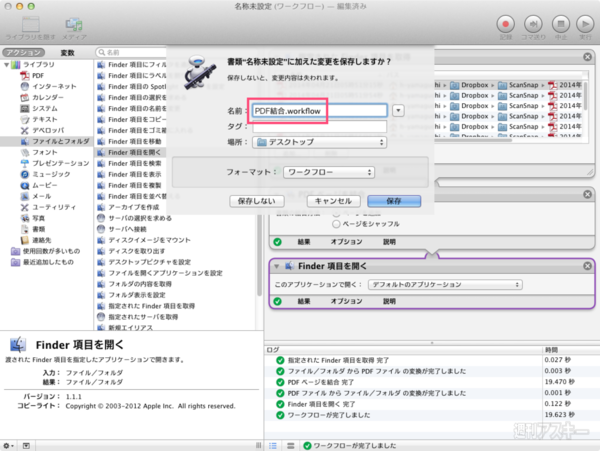Select the PDF library category
600x451 pixels.
(38, 75)
